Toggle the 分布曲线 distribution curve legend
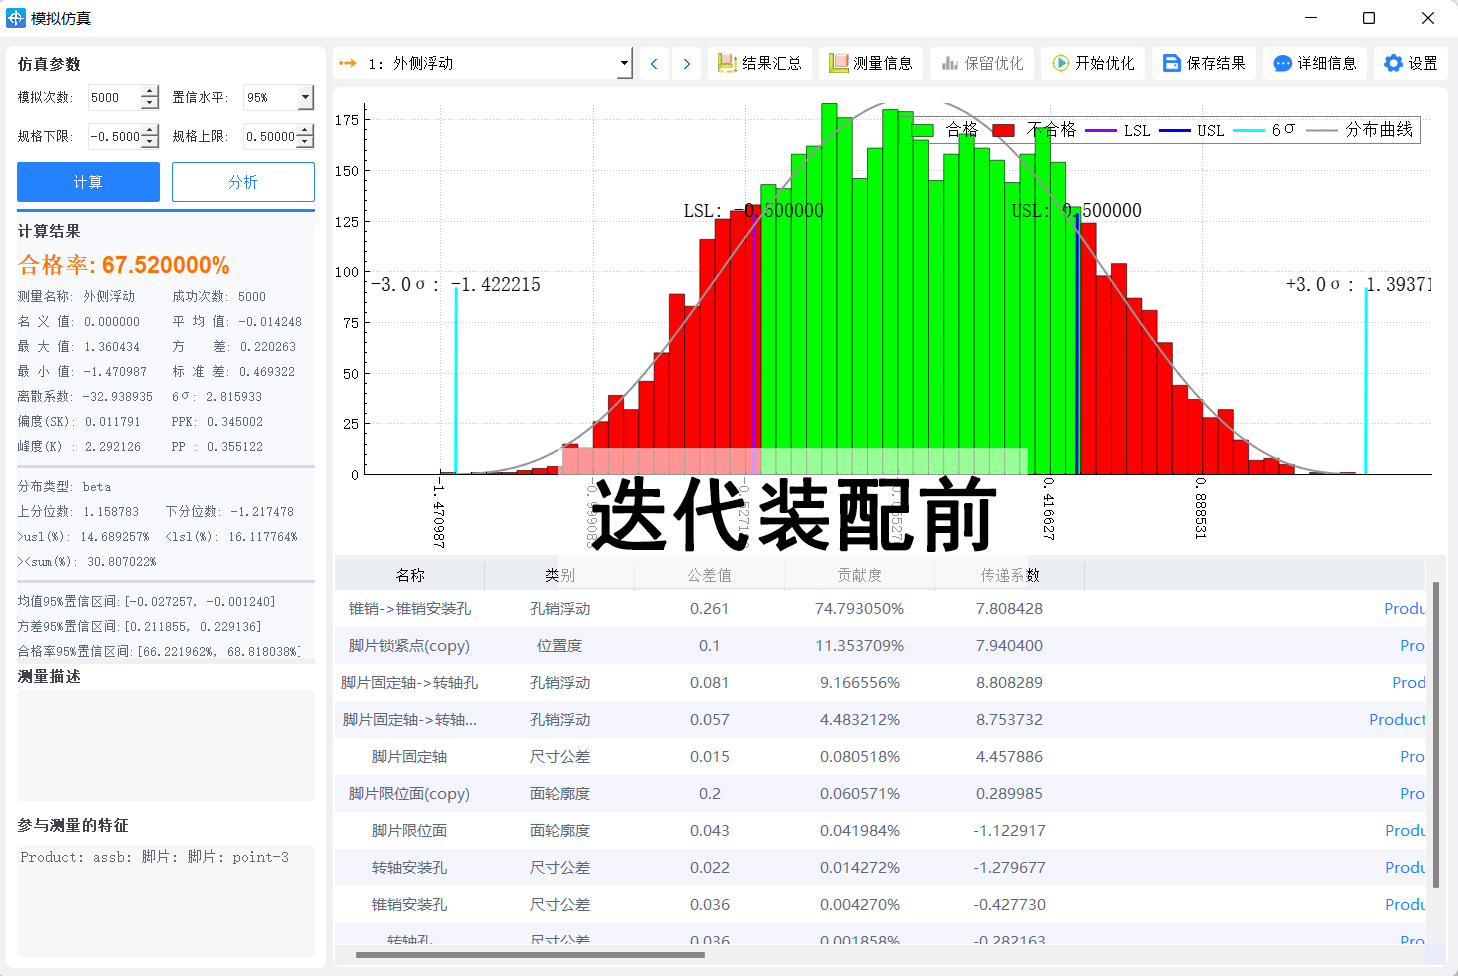Viewport: 1458px width, 976px height. pyautogui.click(x=1380, y=129)
